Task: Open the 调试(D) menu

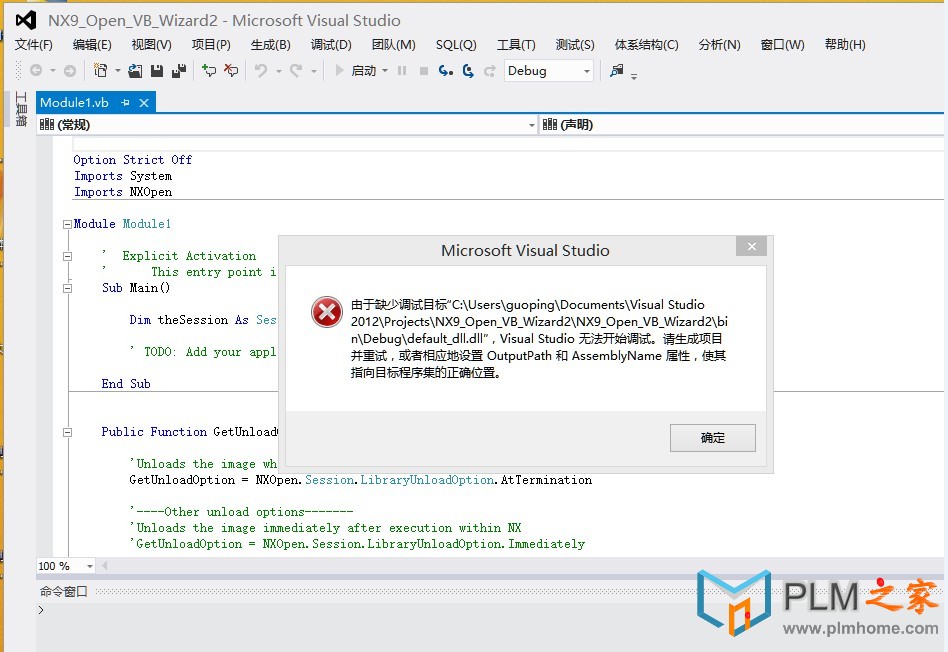Action: 331,45
